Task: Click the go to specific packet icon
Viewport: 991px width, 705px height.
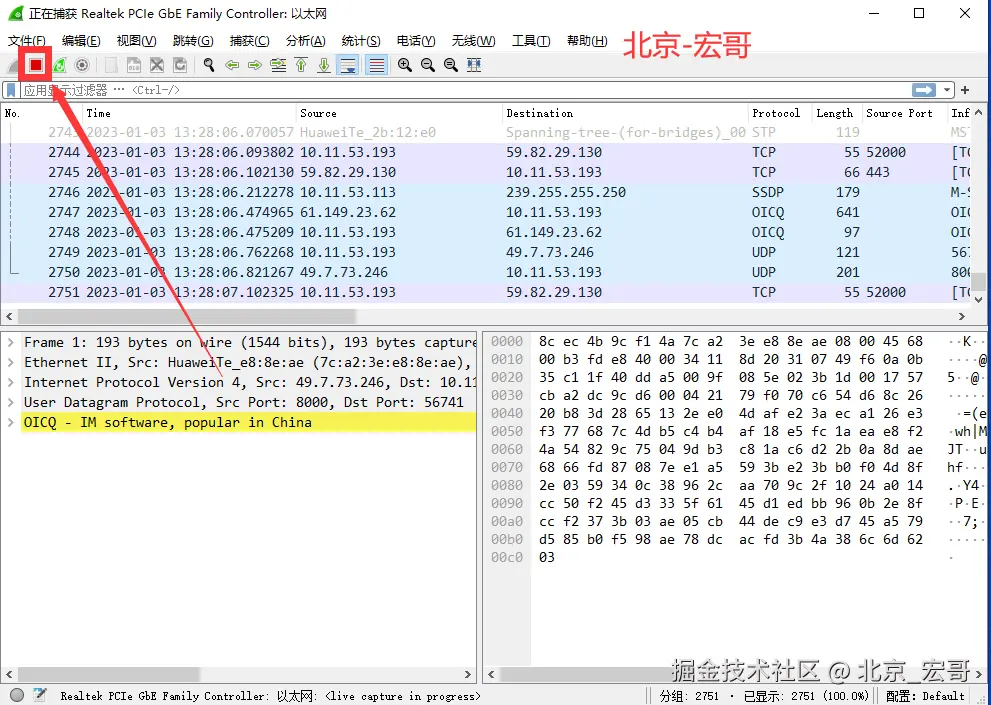Action: point(278,64)
